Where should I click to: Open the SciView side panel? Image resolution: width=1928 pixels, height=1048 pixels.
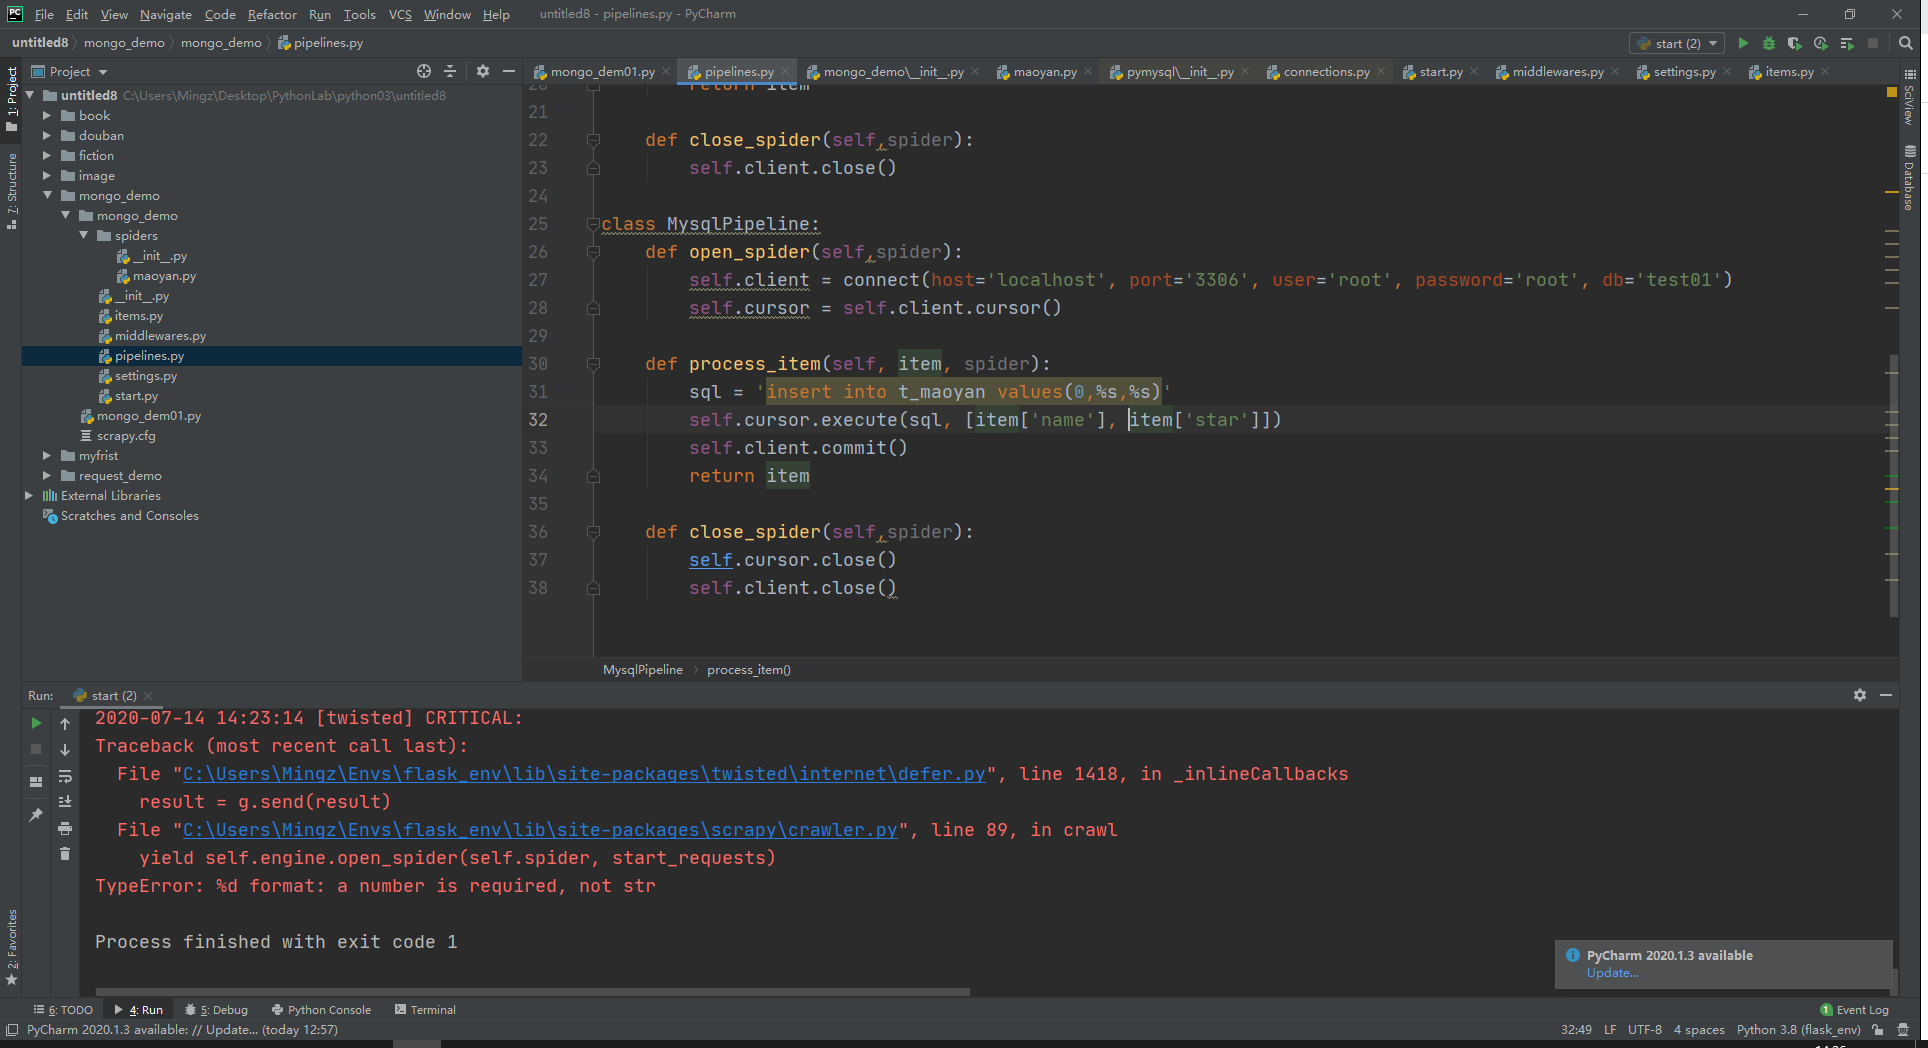click(x=1909, y=97)
